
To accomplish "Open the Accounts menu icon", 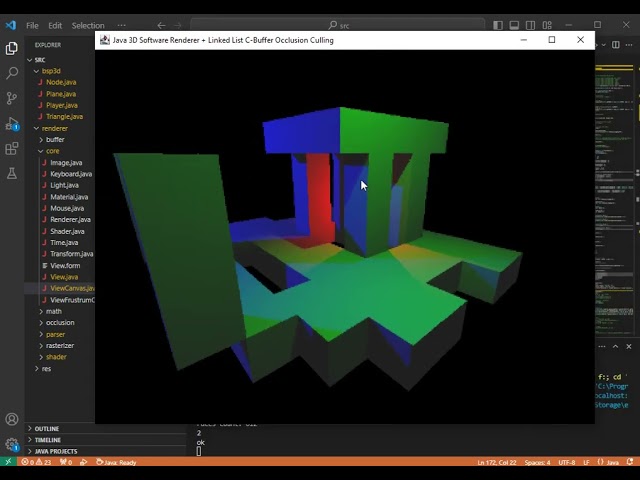I will tap(12, 419).
